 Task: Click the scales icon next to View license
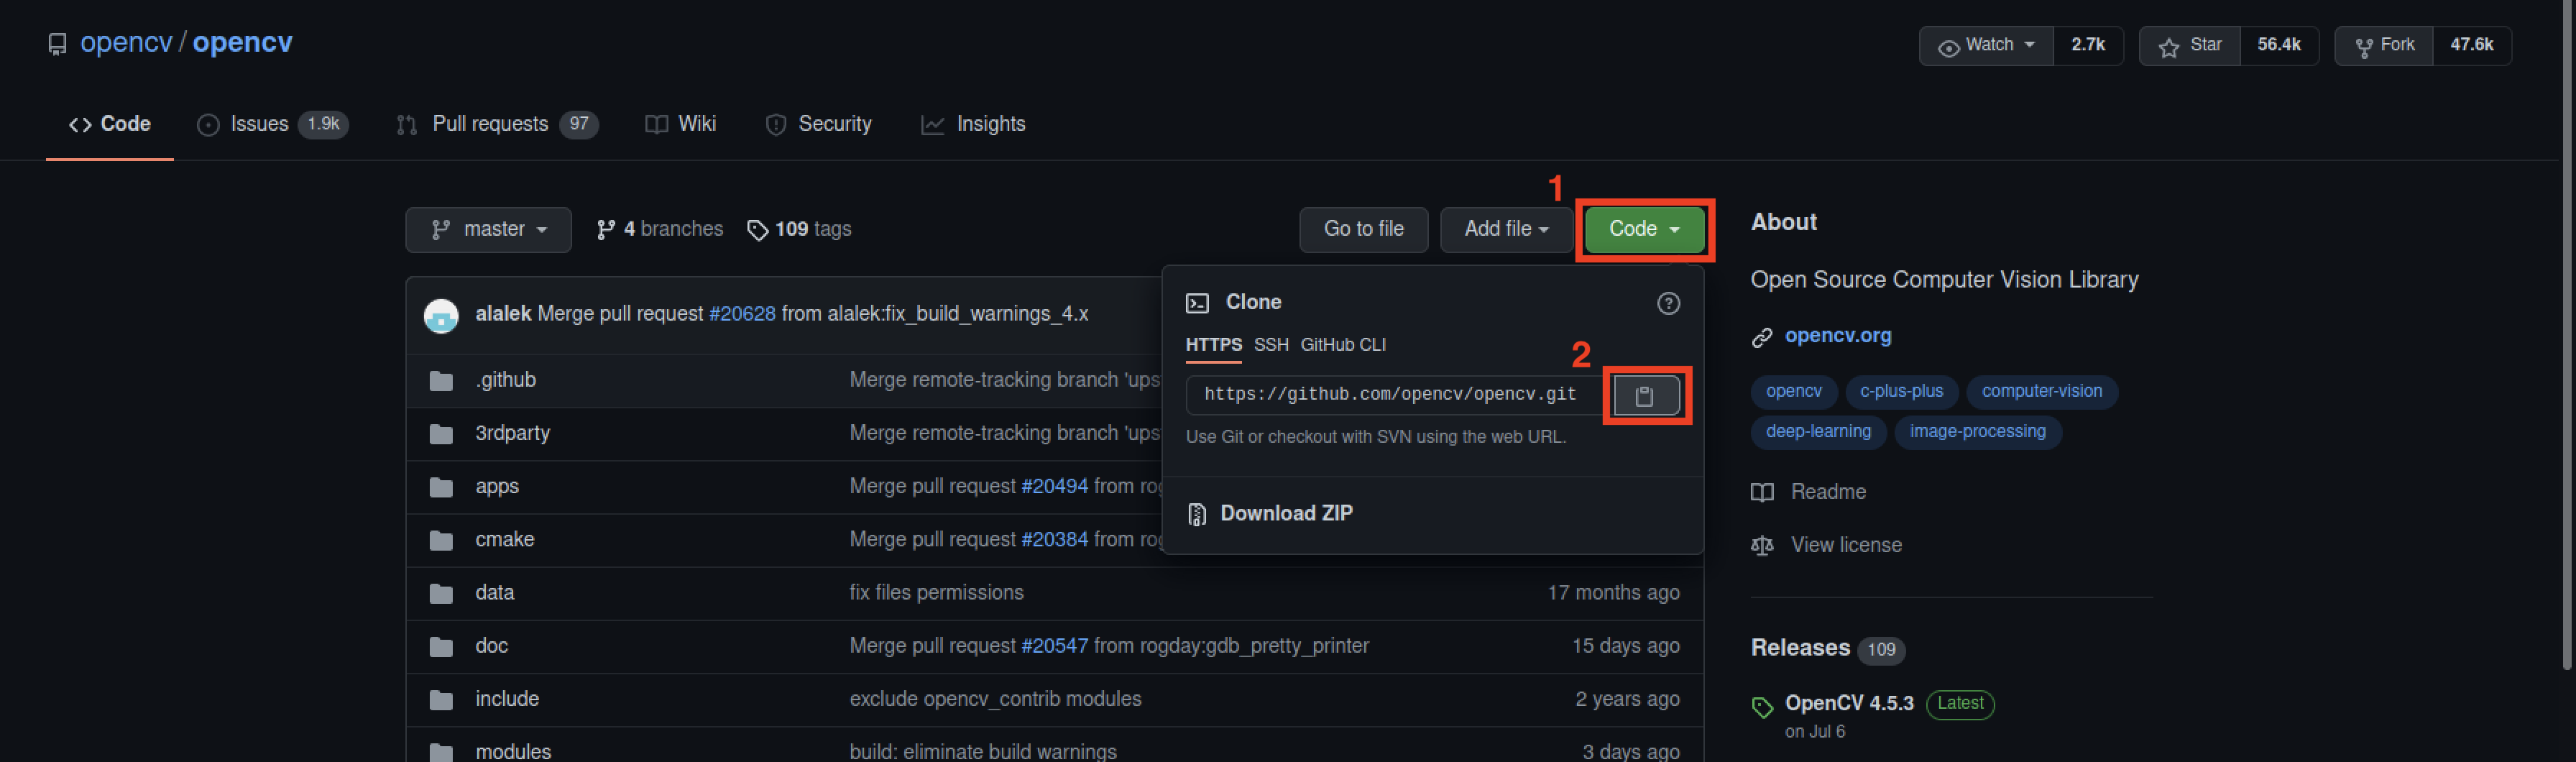point(1762,546)
